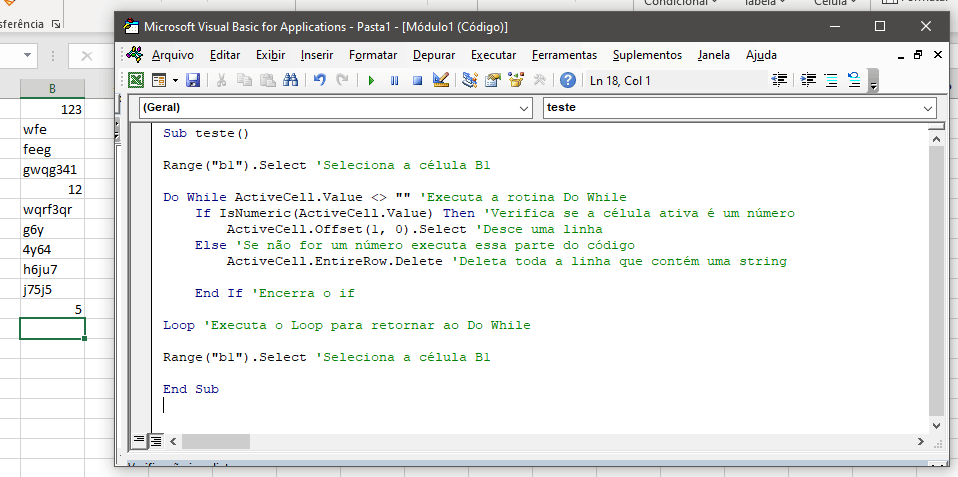Open the Properties Window icon

pos(492,80)
